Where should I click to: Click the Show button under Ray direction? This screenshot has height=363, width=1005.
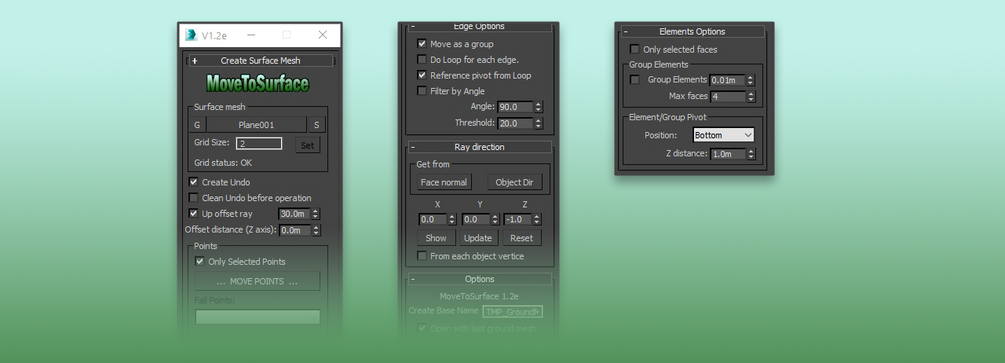coord(436,238)
